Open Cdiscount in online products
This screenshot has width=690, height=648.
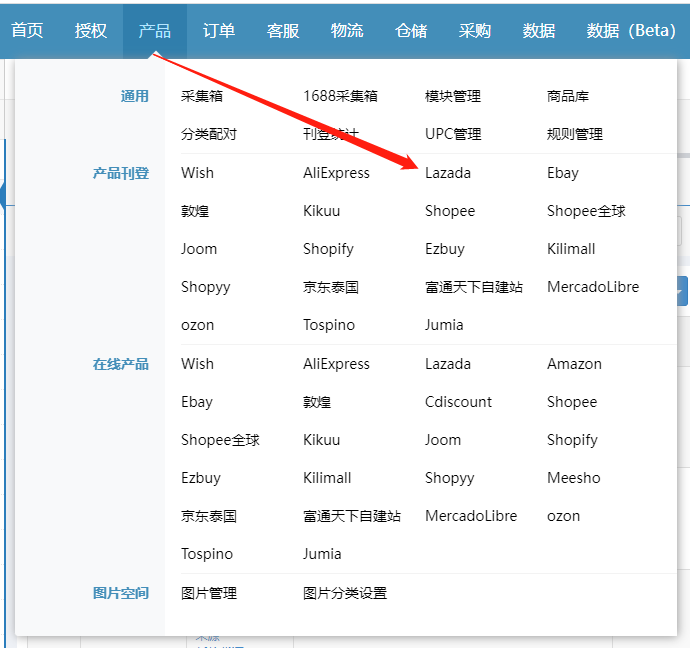point(458,402)
